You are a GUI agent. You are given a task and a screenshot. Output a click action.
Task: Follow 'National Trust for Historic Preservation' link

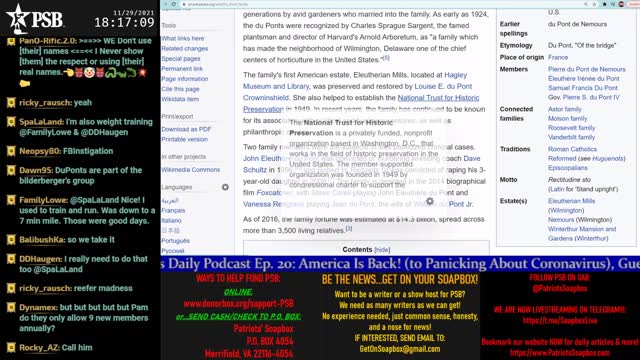point(438,98)
